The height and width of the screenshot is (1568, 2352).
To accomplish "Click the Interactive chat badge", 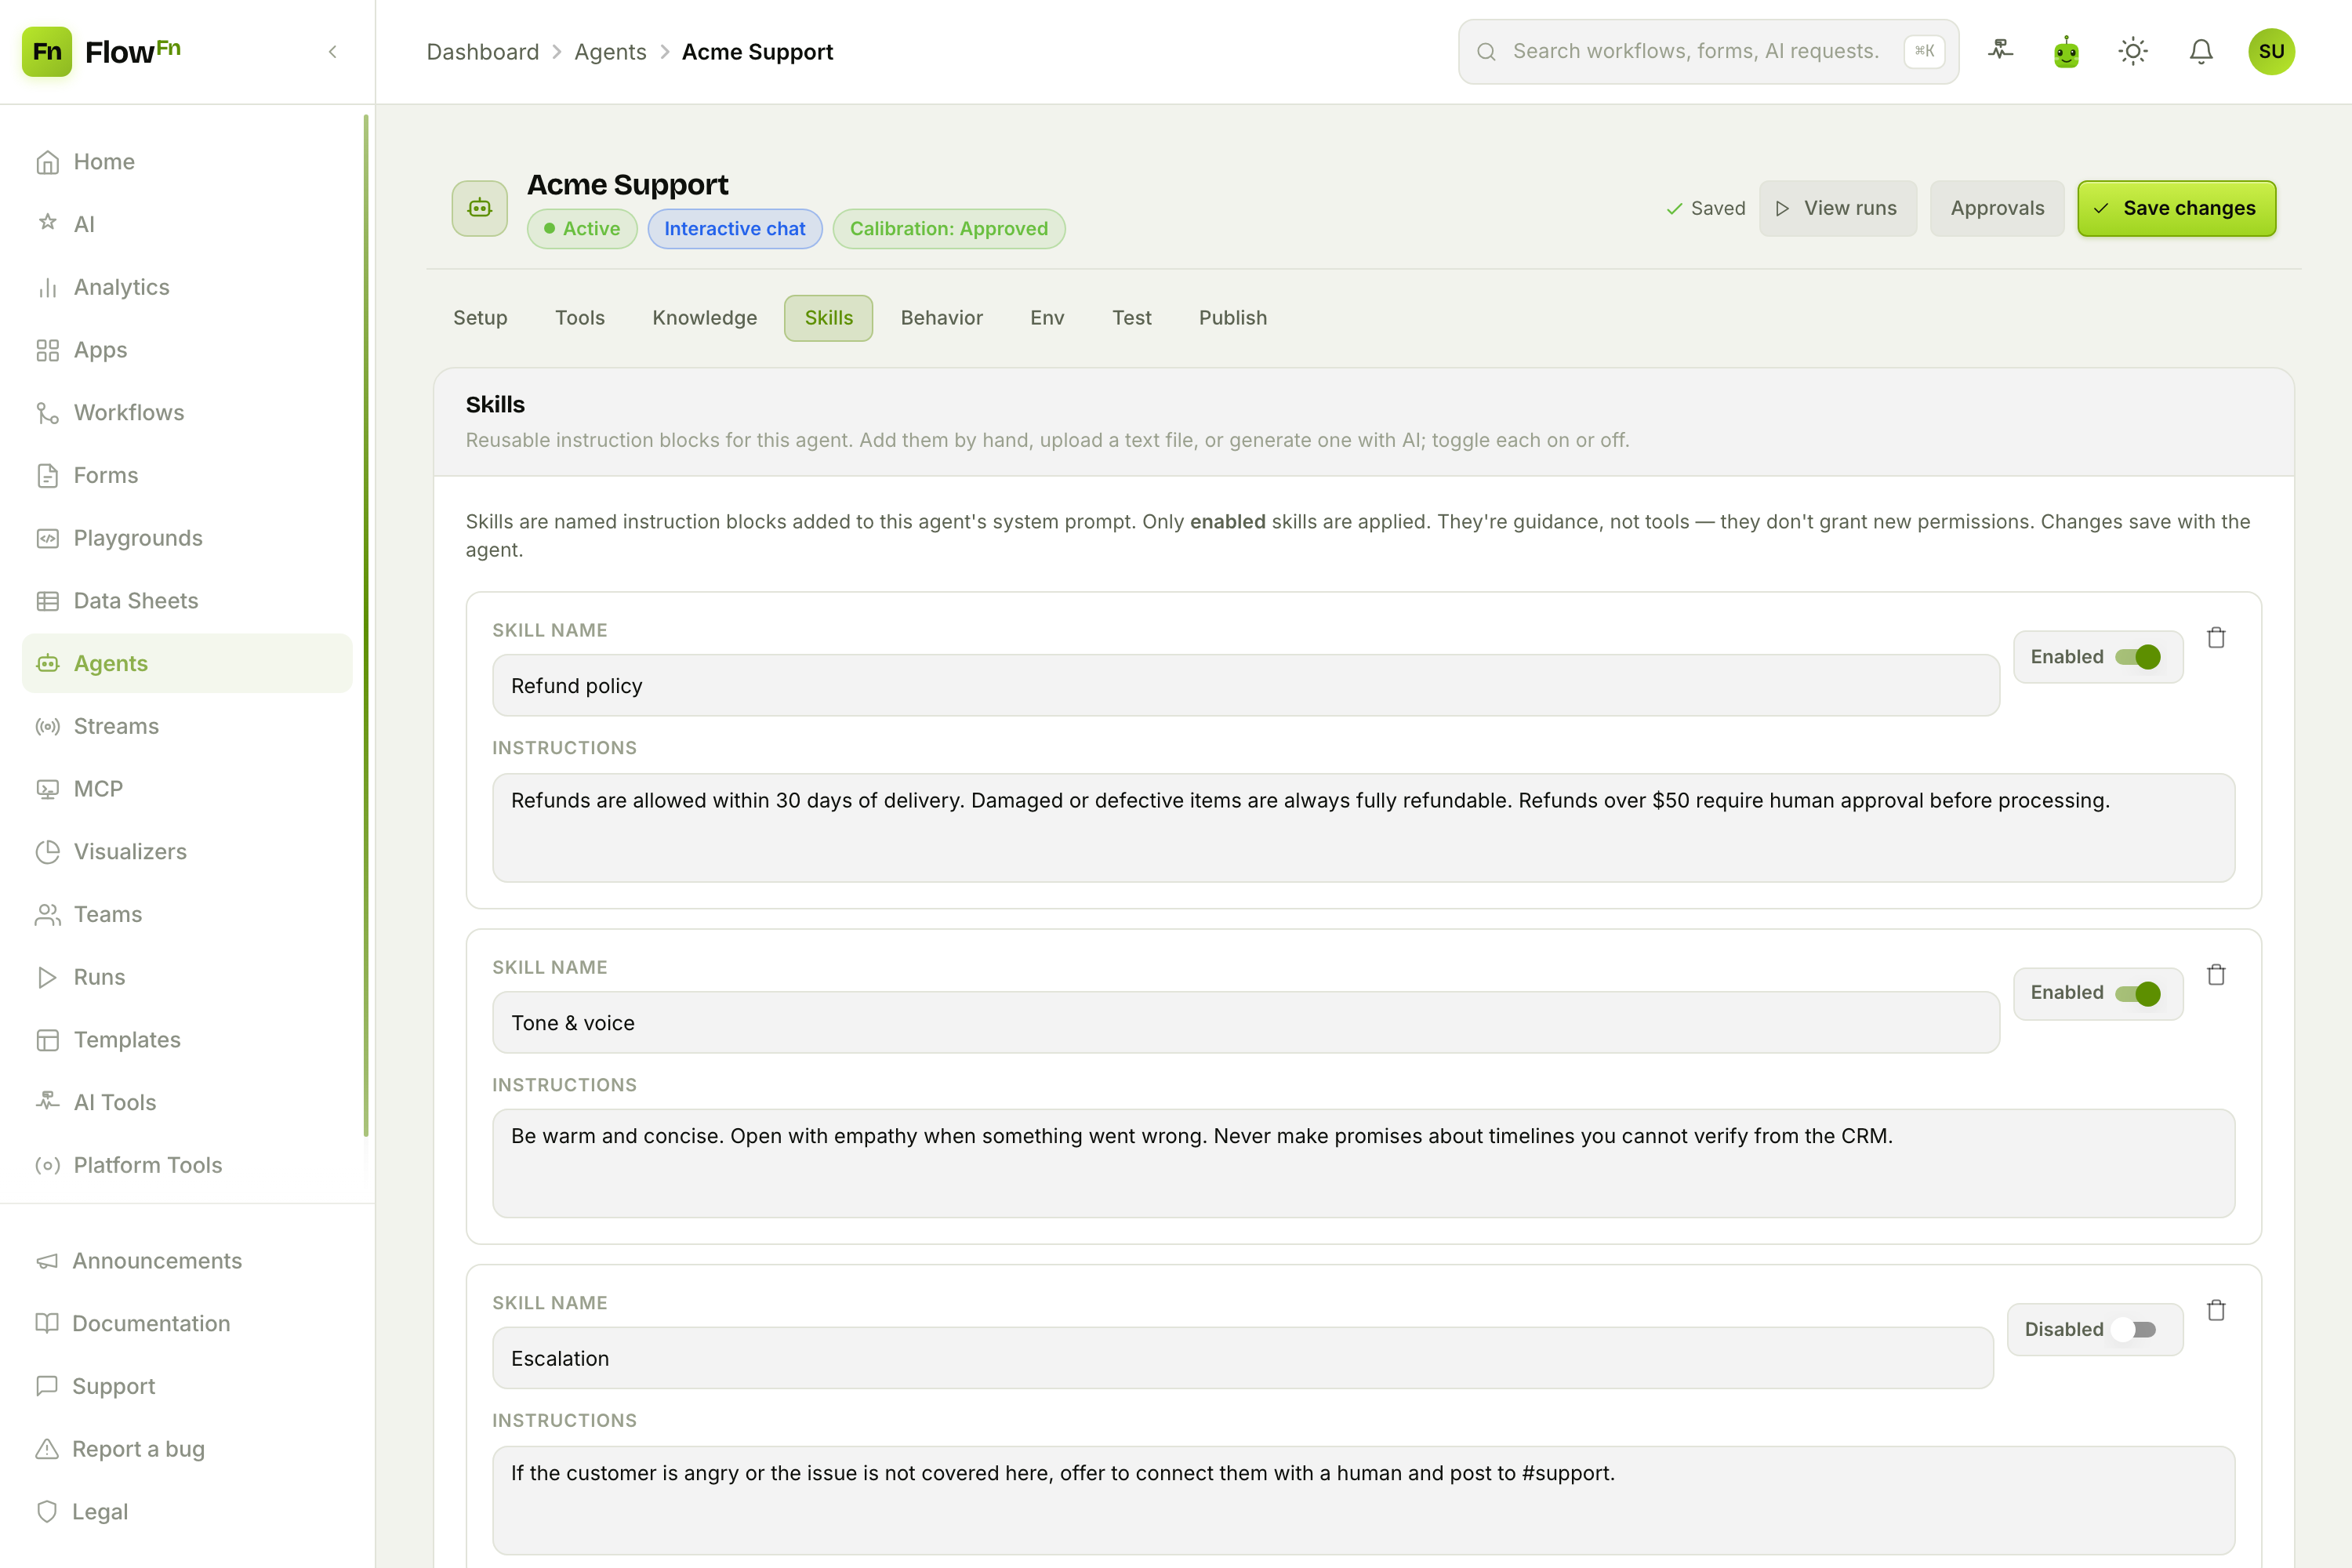I will [x=735, y=229].
